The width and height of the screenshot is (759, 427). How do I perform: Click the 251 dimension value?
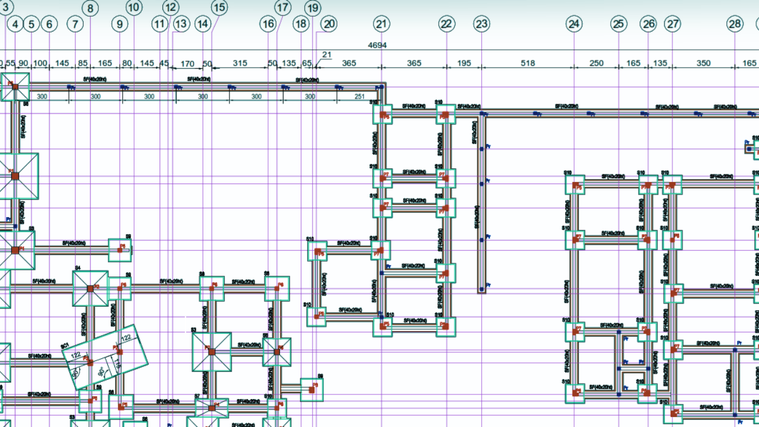click(x=360, y=96)
